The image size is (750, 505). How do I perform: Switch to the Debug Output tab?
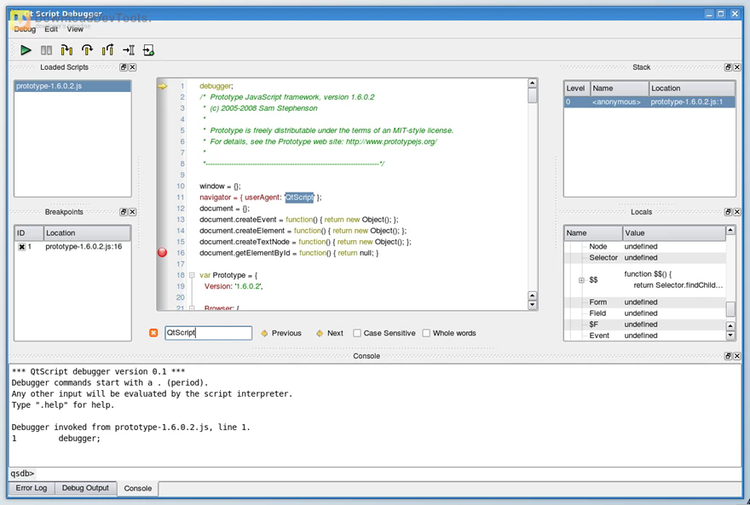pyautogui.click(x=85, y=488)
